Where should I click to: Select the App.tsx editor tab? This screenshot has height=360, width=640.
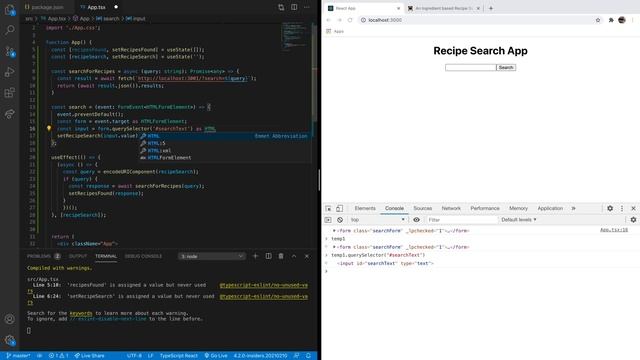(96, 7)
